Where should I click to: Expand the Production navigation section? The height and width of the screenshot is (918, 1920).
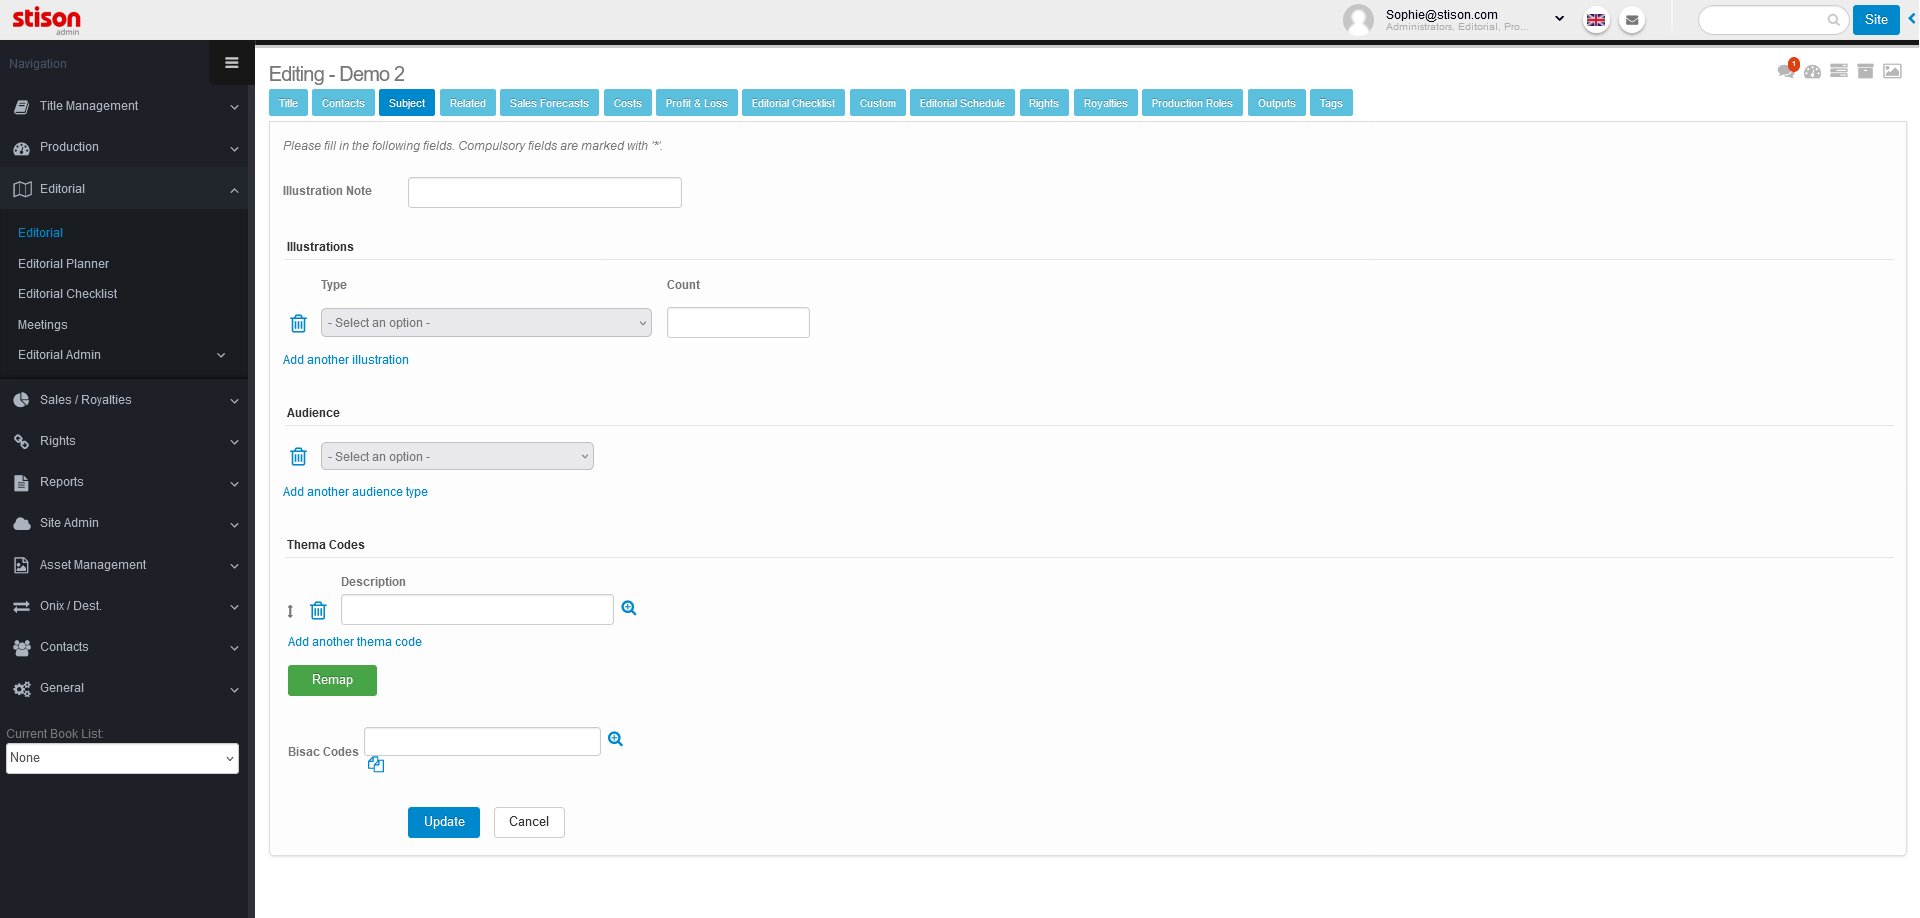pos(125,147)
